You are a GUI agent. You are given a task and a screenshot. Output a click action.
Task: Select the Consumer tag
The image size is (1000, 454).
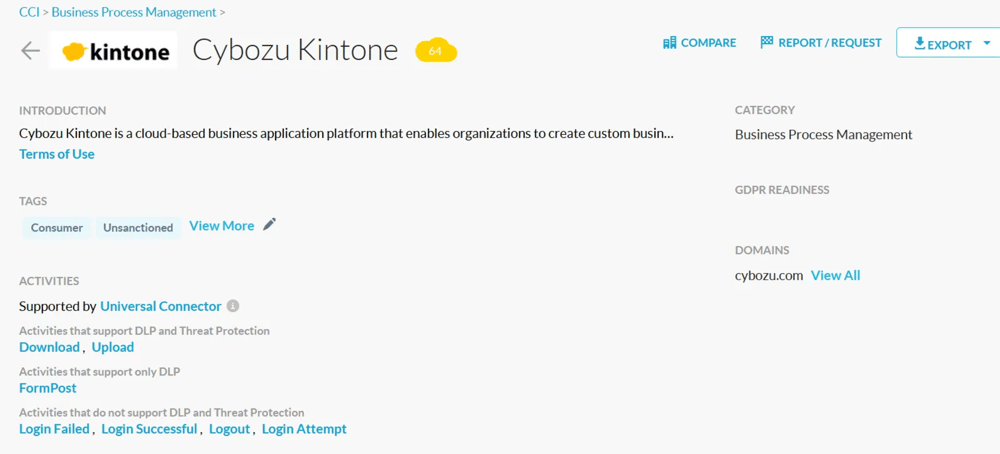[57, 228]
